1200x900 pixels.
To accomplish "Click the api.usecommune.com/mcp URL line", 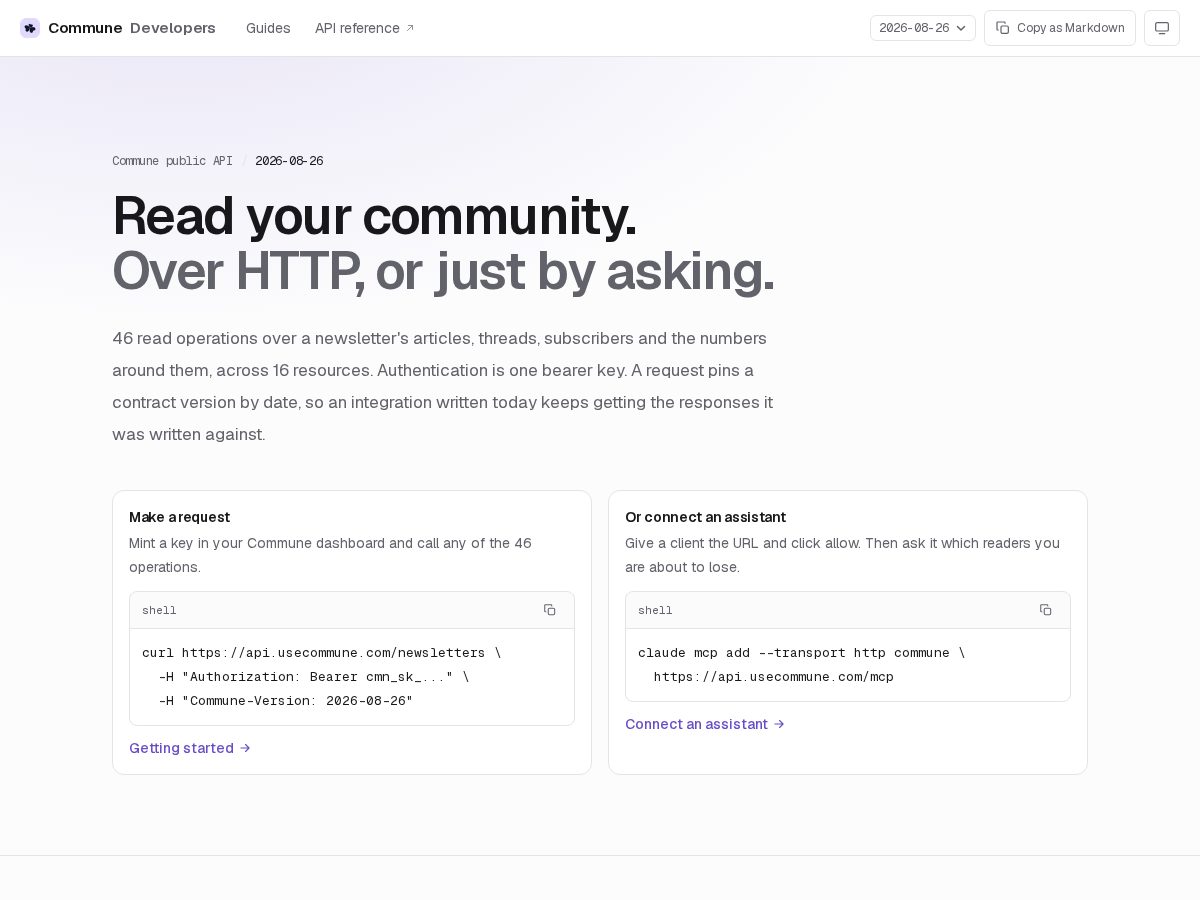I will [x=774, y=677].
